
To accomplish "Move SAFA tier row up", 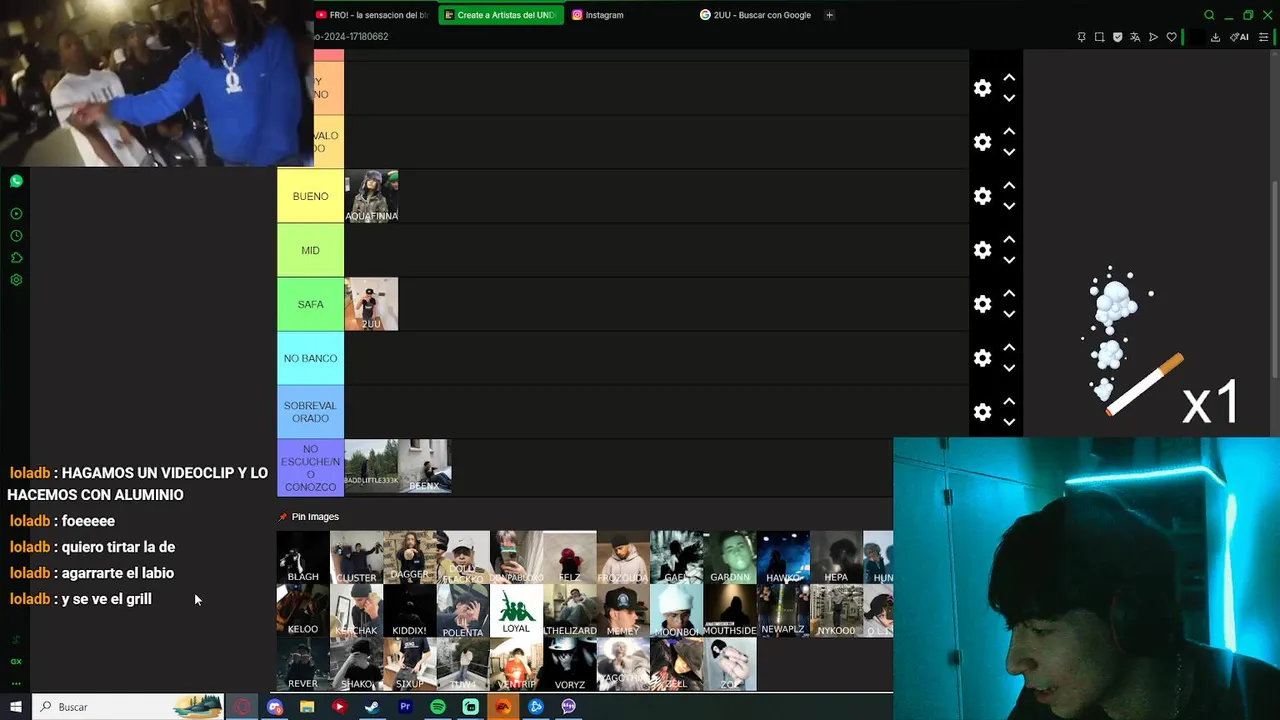I will coord(1009,293).
